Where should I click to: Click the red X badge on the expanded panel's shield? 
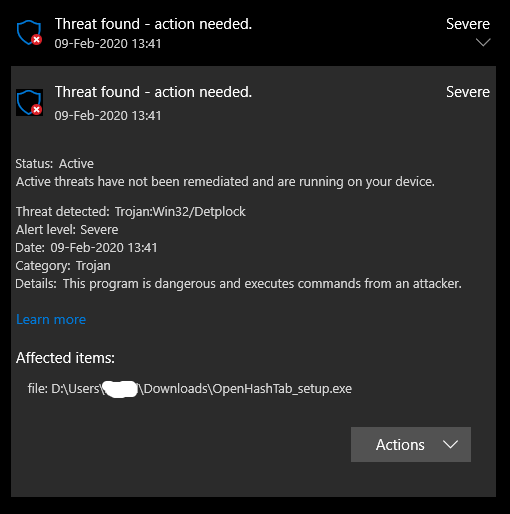(x=37, y=110)
